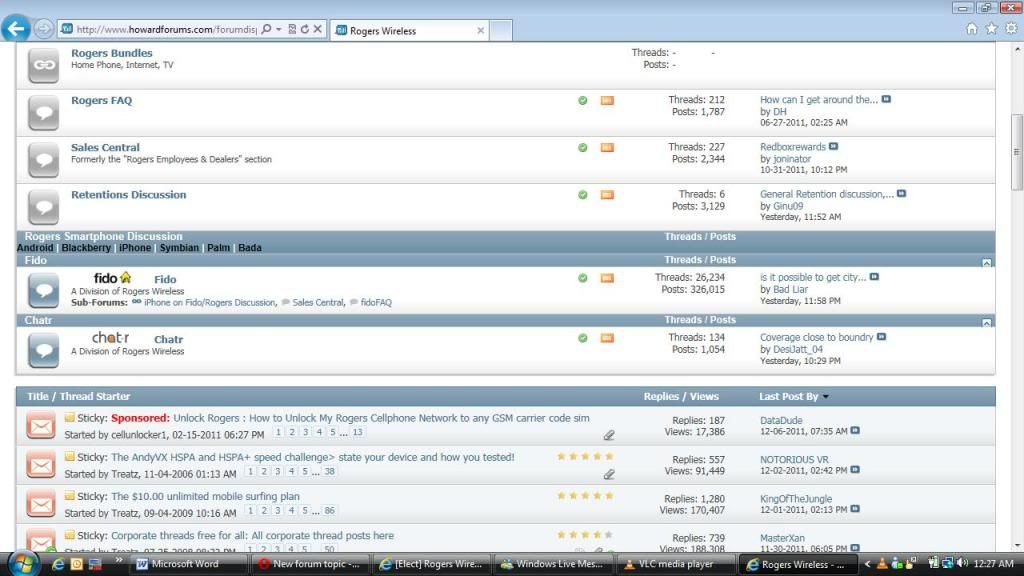The height and width of the screenshot is (576, 1024).
Task: Open a new blank tab
Action: pos(501,31)
